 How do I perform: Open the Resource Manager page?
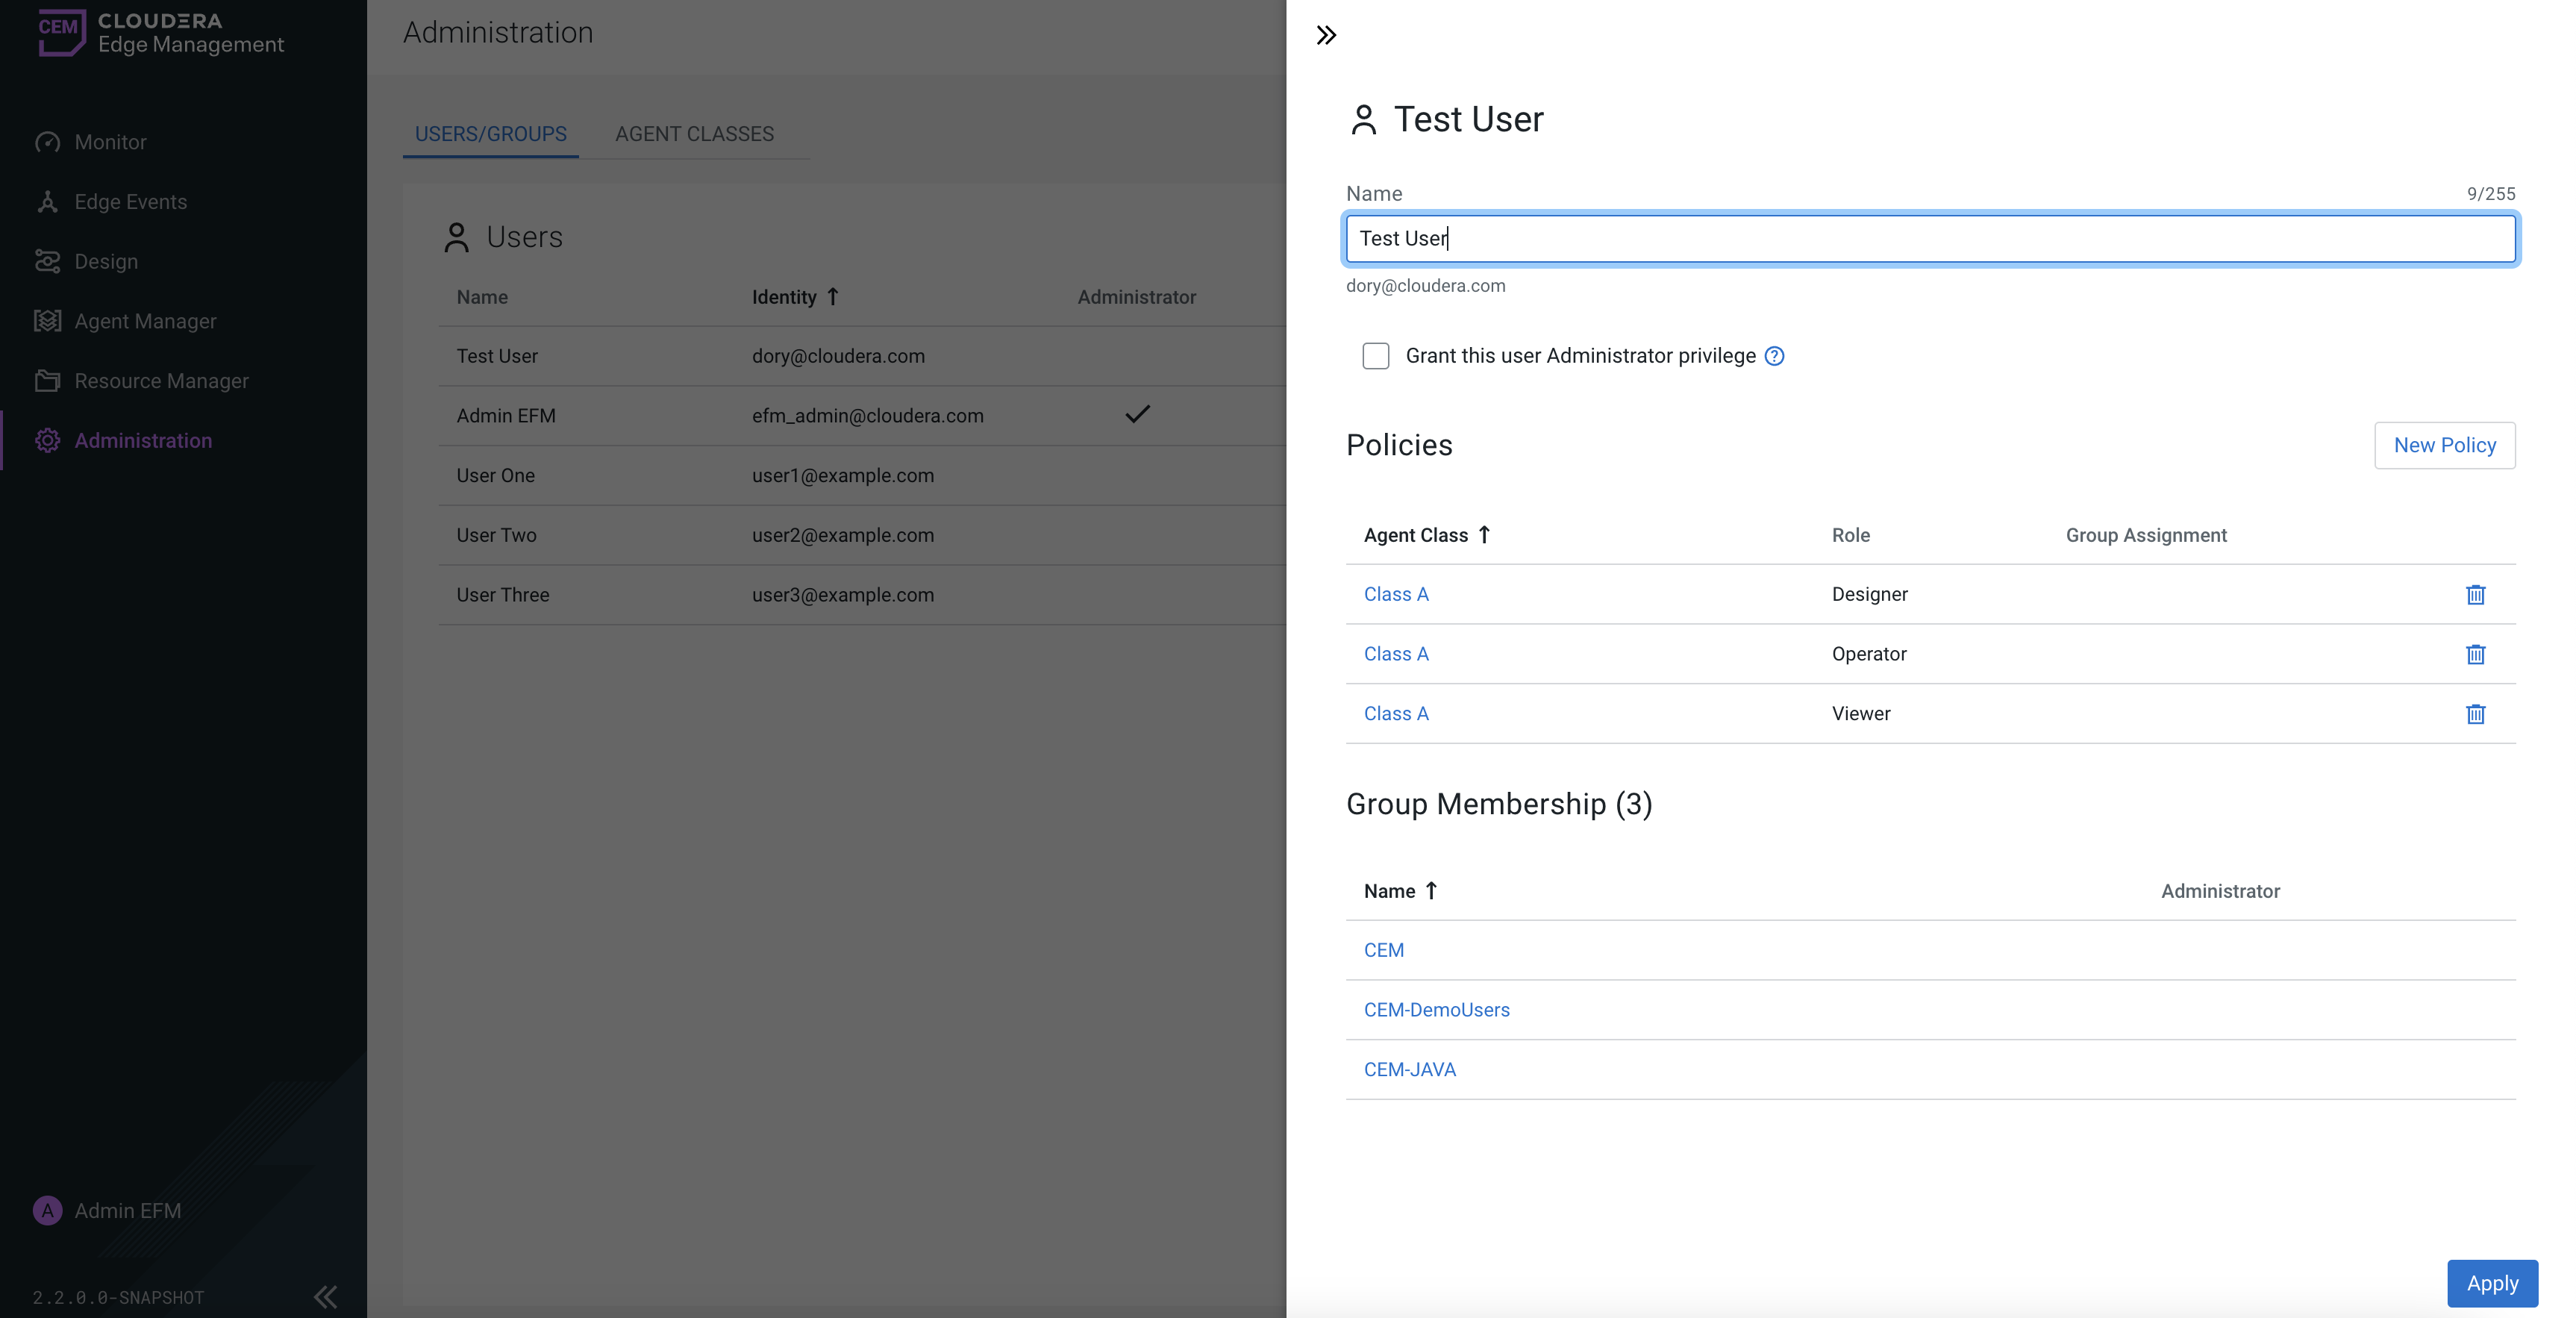pos(161,381)
